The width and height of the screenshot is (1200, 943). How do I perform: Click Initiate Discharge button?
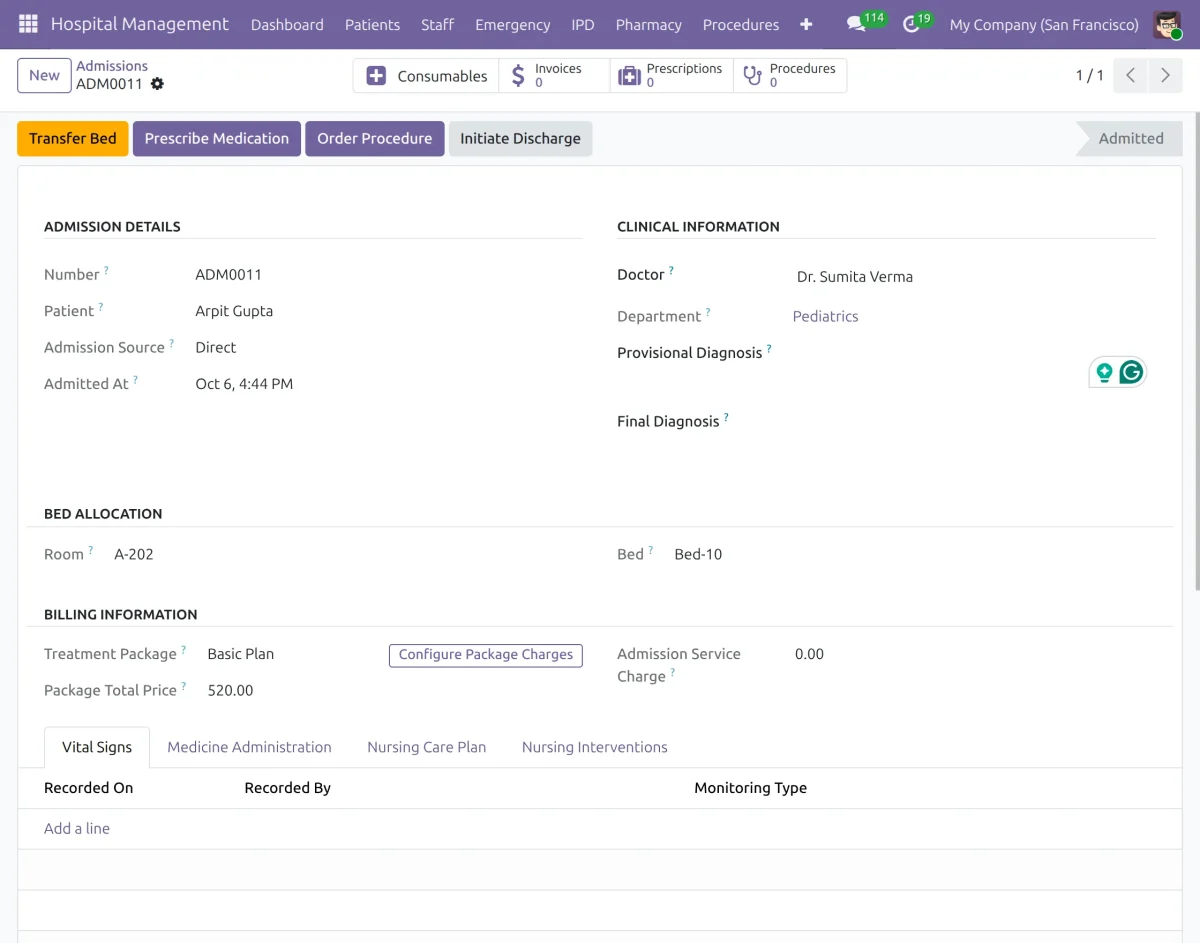520,138
